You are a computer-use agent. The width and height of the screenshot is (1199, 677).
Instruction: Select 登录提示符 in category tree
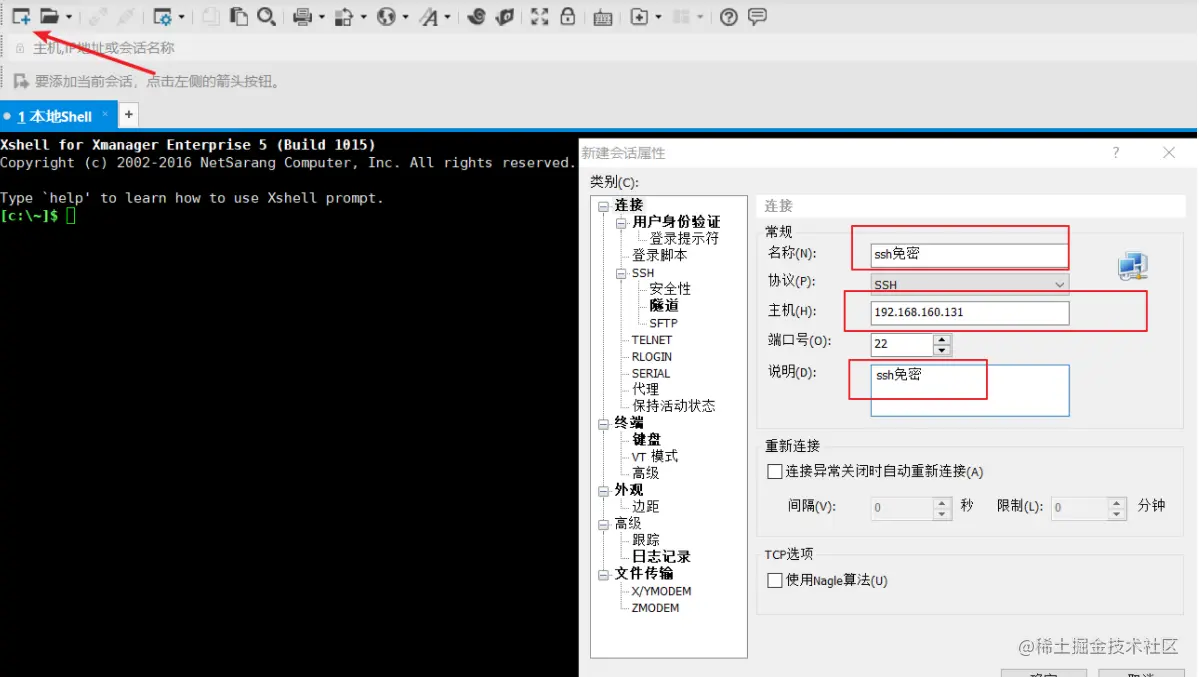pyautogui.click(x=684, y=239)
